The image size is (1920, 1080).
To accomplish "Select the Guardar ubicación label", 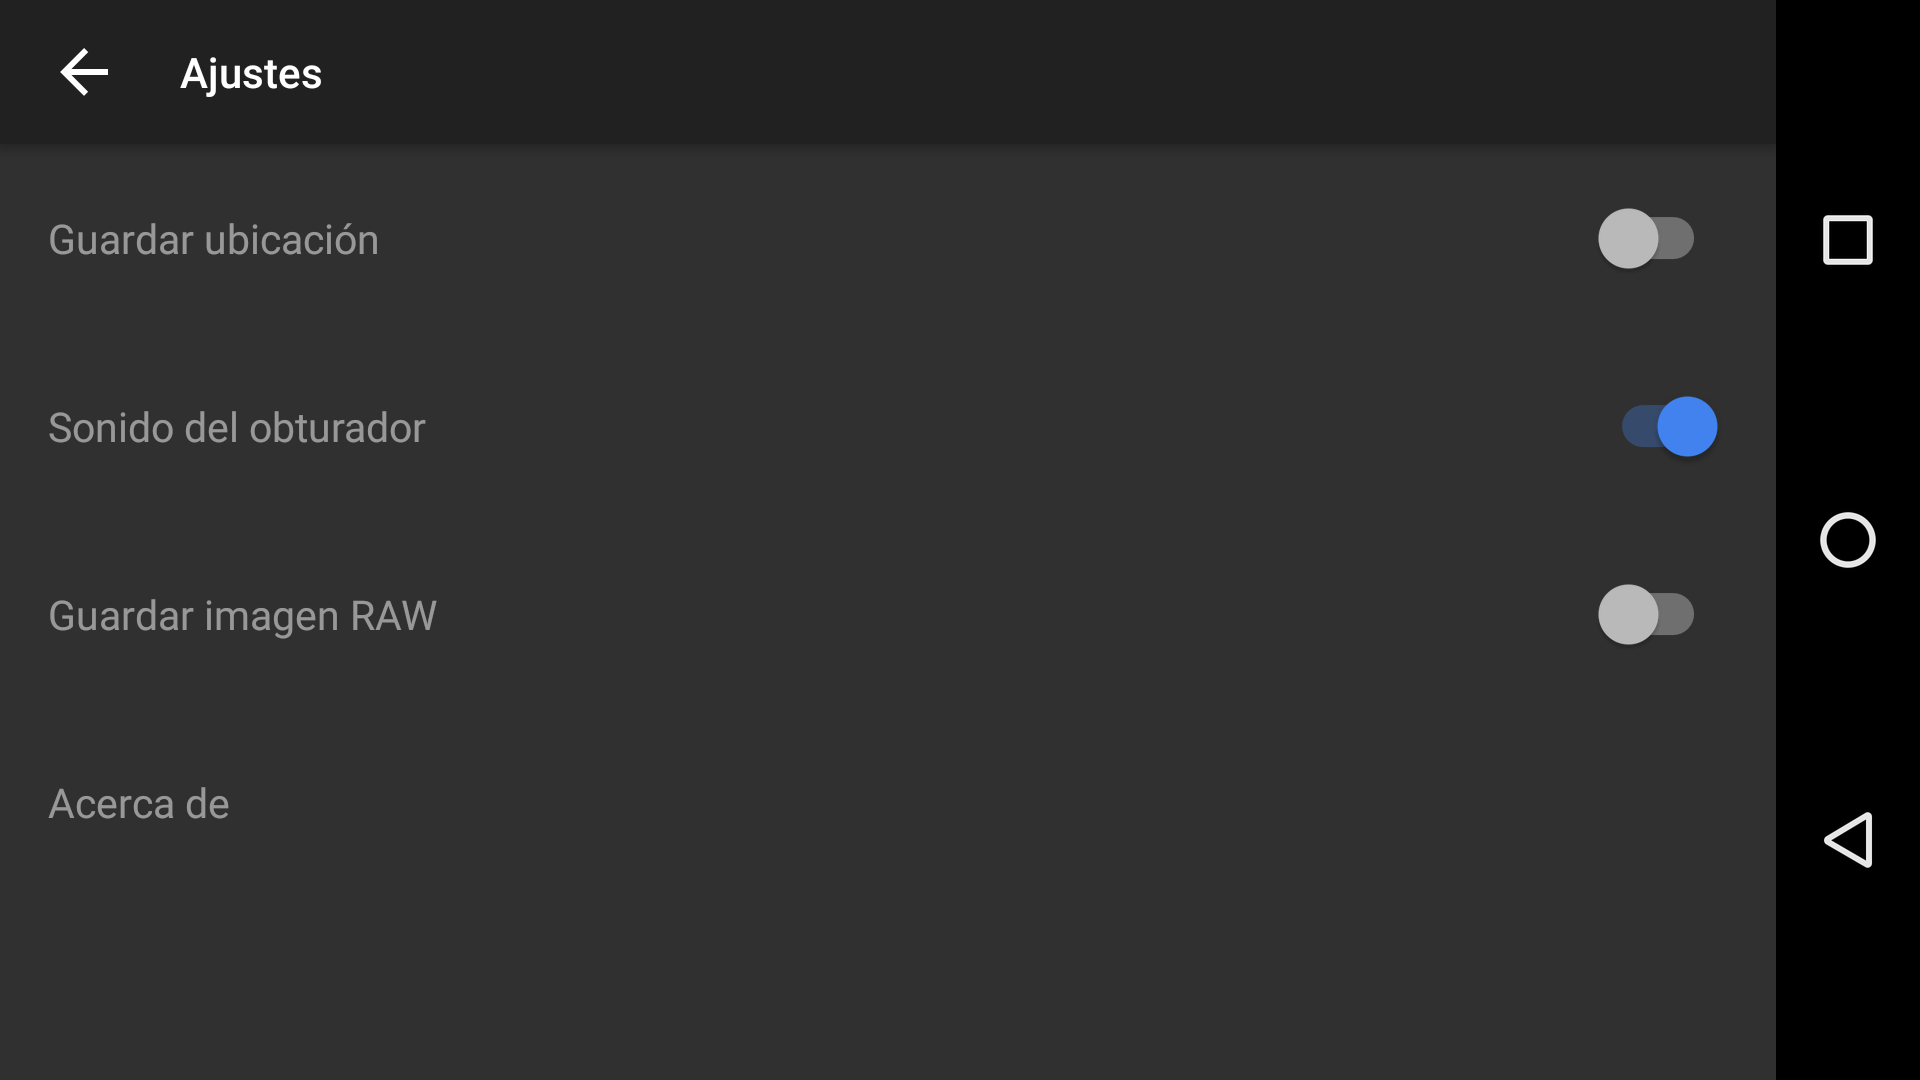I will coord(213,240).
